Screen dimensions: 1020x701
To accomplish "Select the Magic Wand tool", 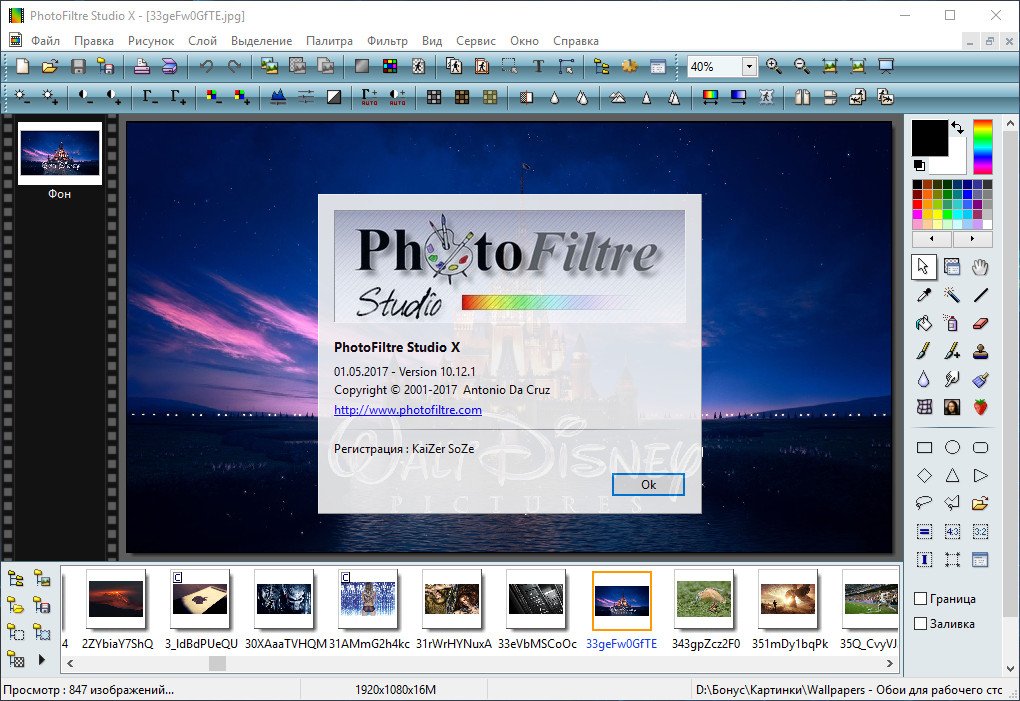I will click(x=952, y=295).
